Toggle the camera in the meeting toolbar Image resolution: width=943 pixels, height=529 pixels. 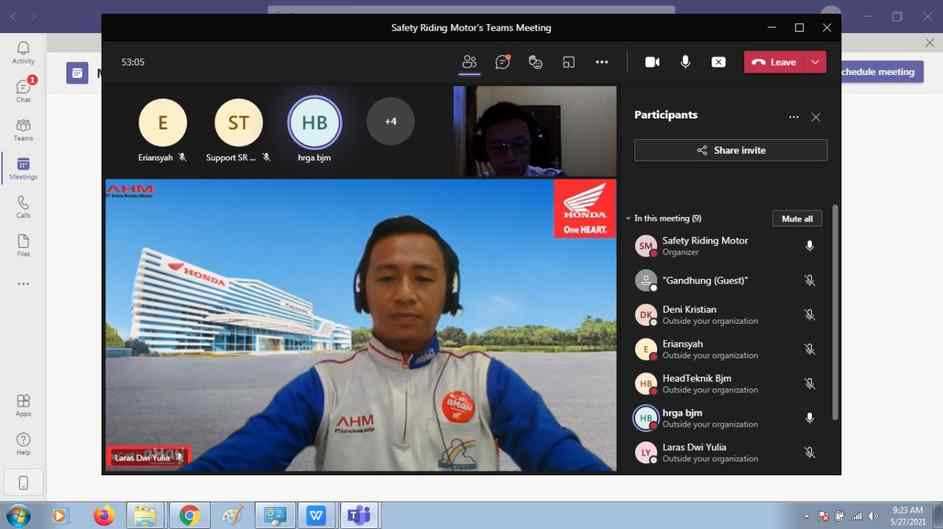(x=652, y=62)
